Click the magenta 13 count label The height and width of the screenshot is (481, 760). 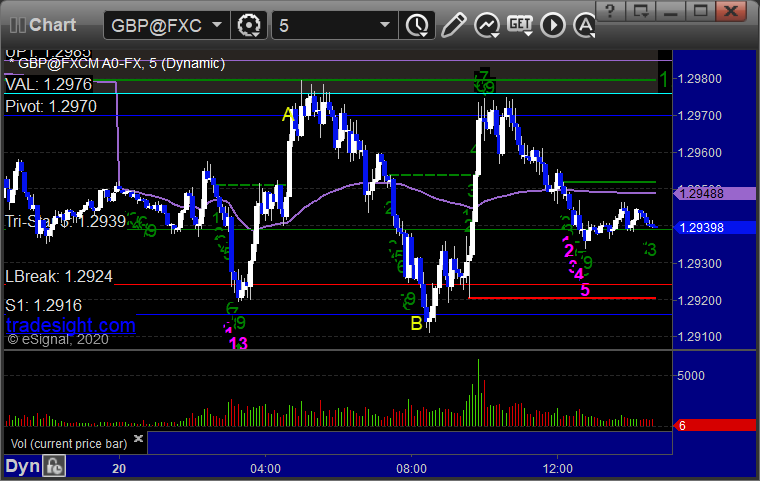click(238, 343)
